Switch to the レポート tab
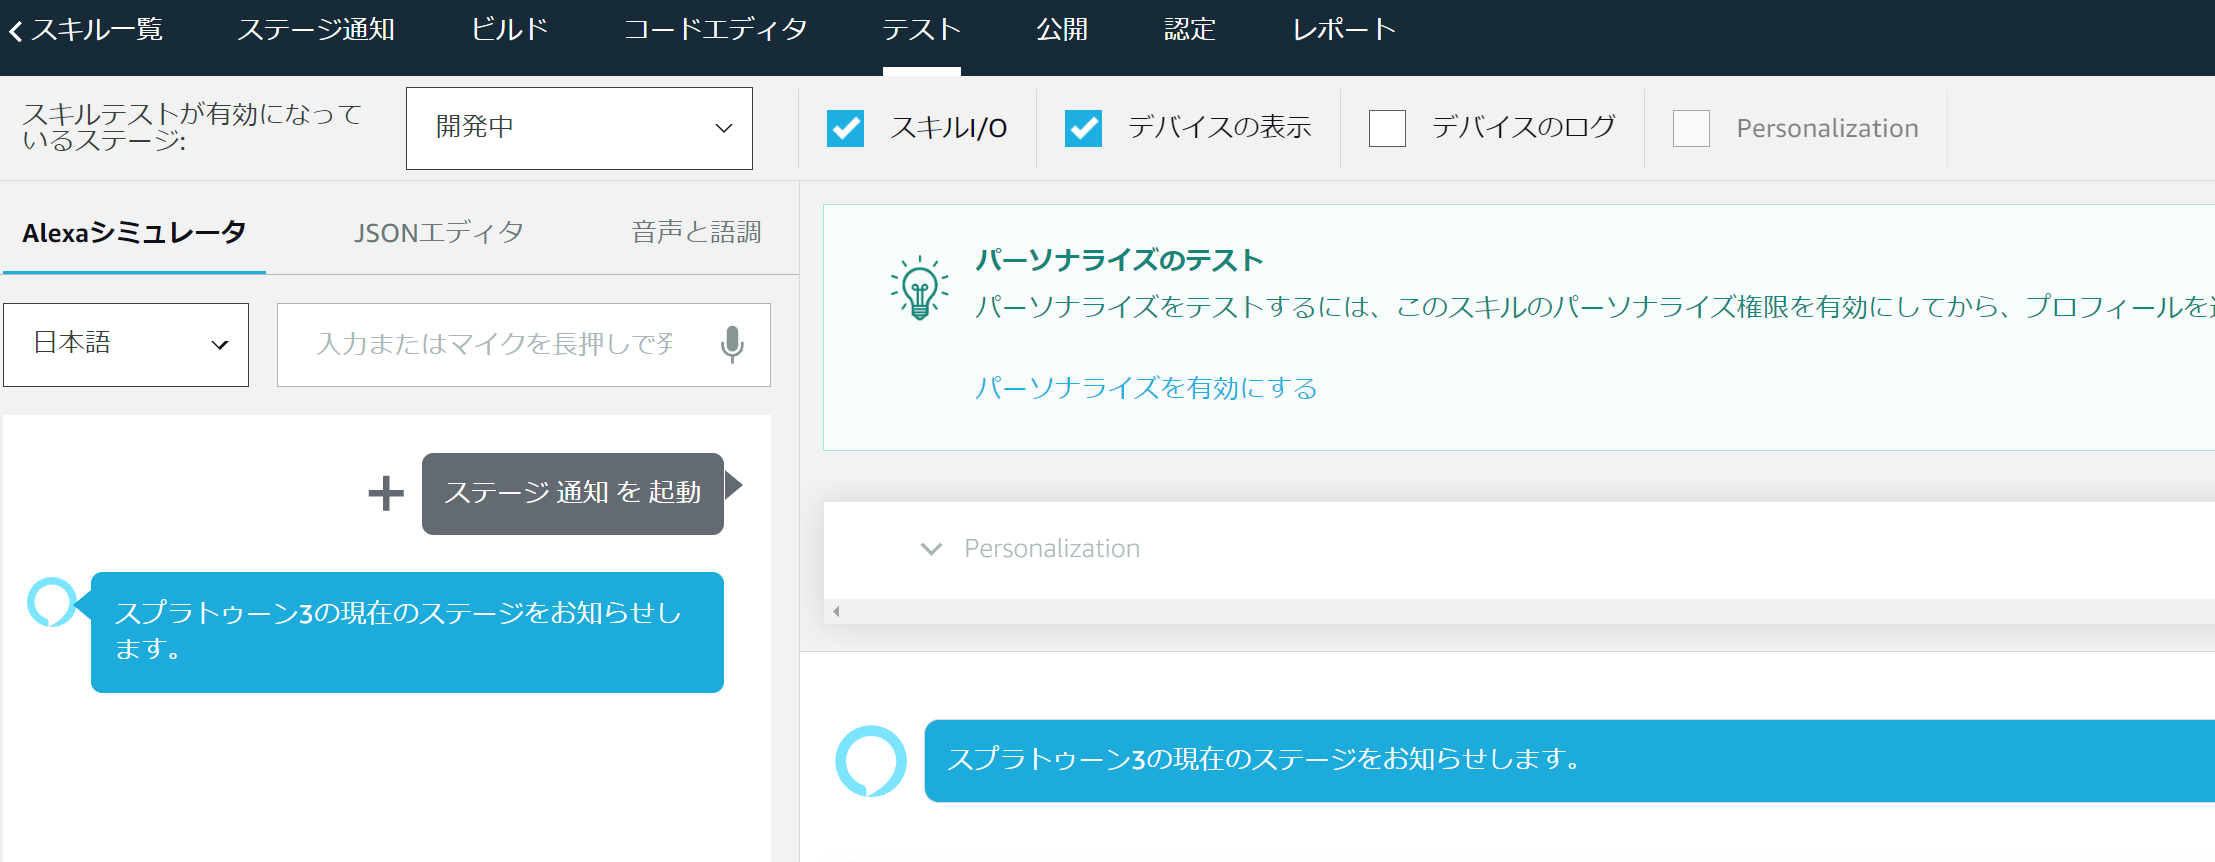This screenshot has height=862, width=2215. [x=1344, y=30]
